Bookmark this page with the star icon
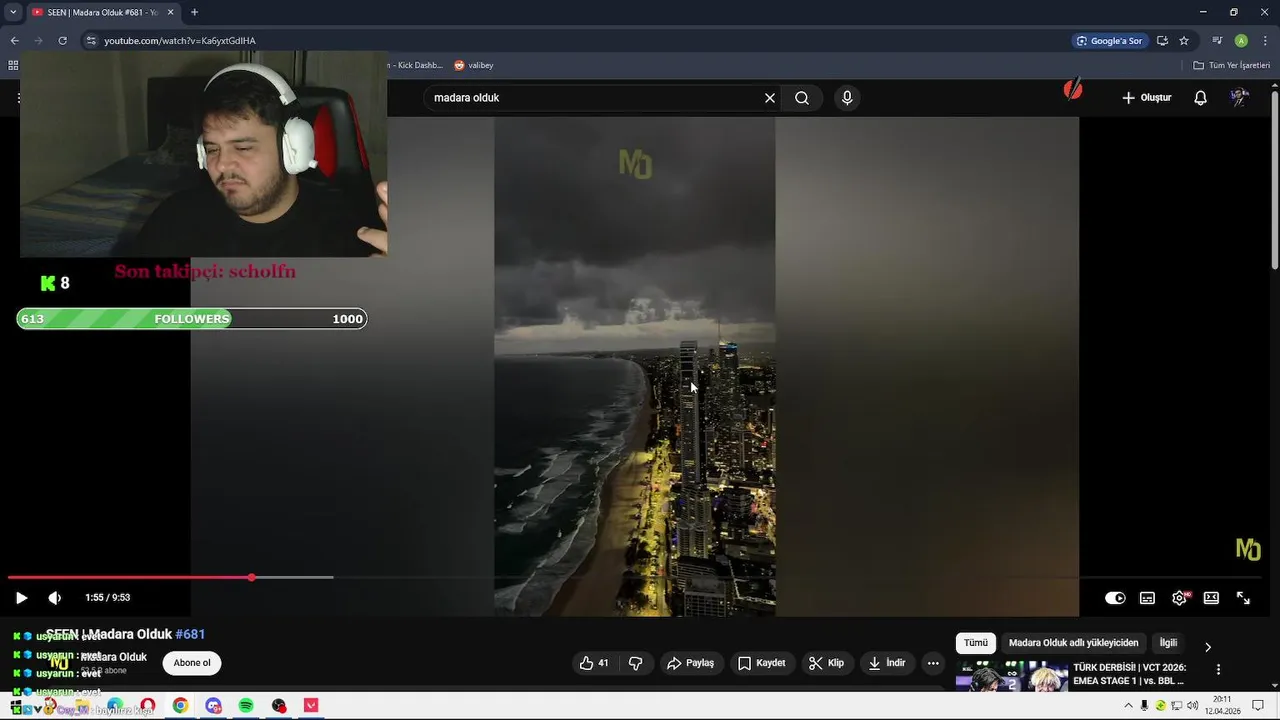The image size is (1280, 720). point(1184,41)
